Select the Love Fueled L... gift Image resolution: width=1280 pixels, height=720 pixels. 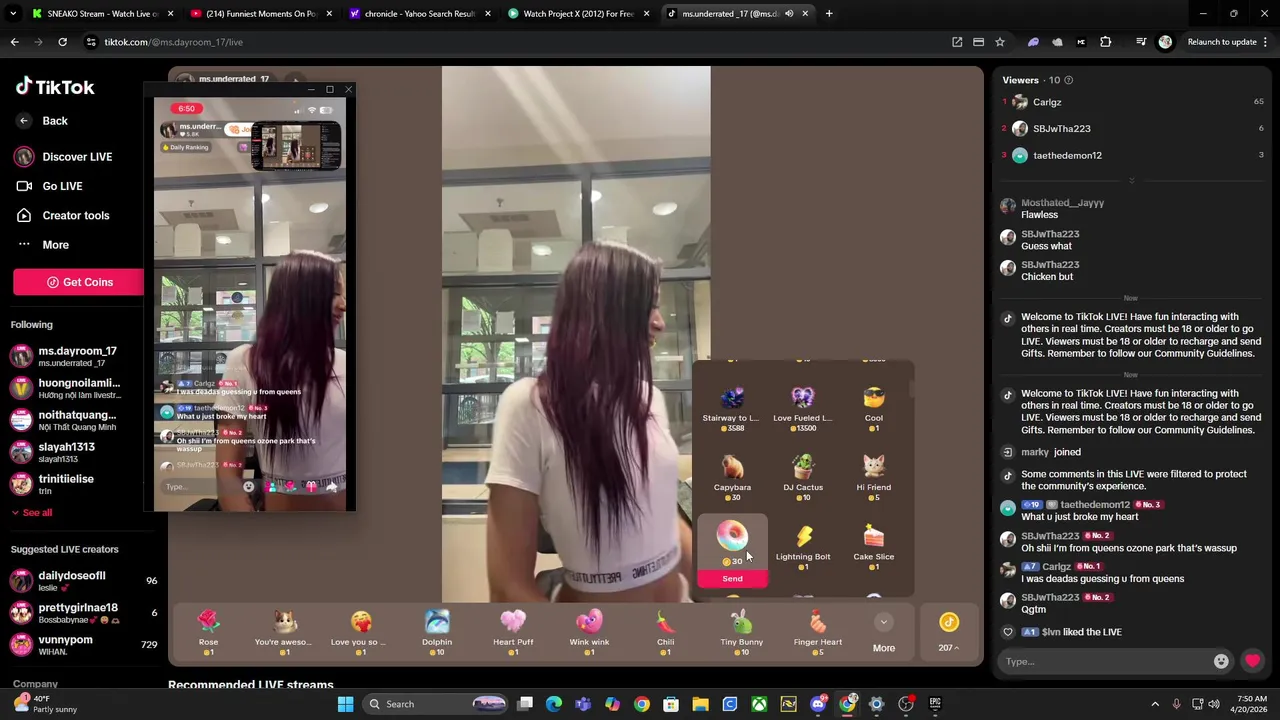click(x=803, y=409)
